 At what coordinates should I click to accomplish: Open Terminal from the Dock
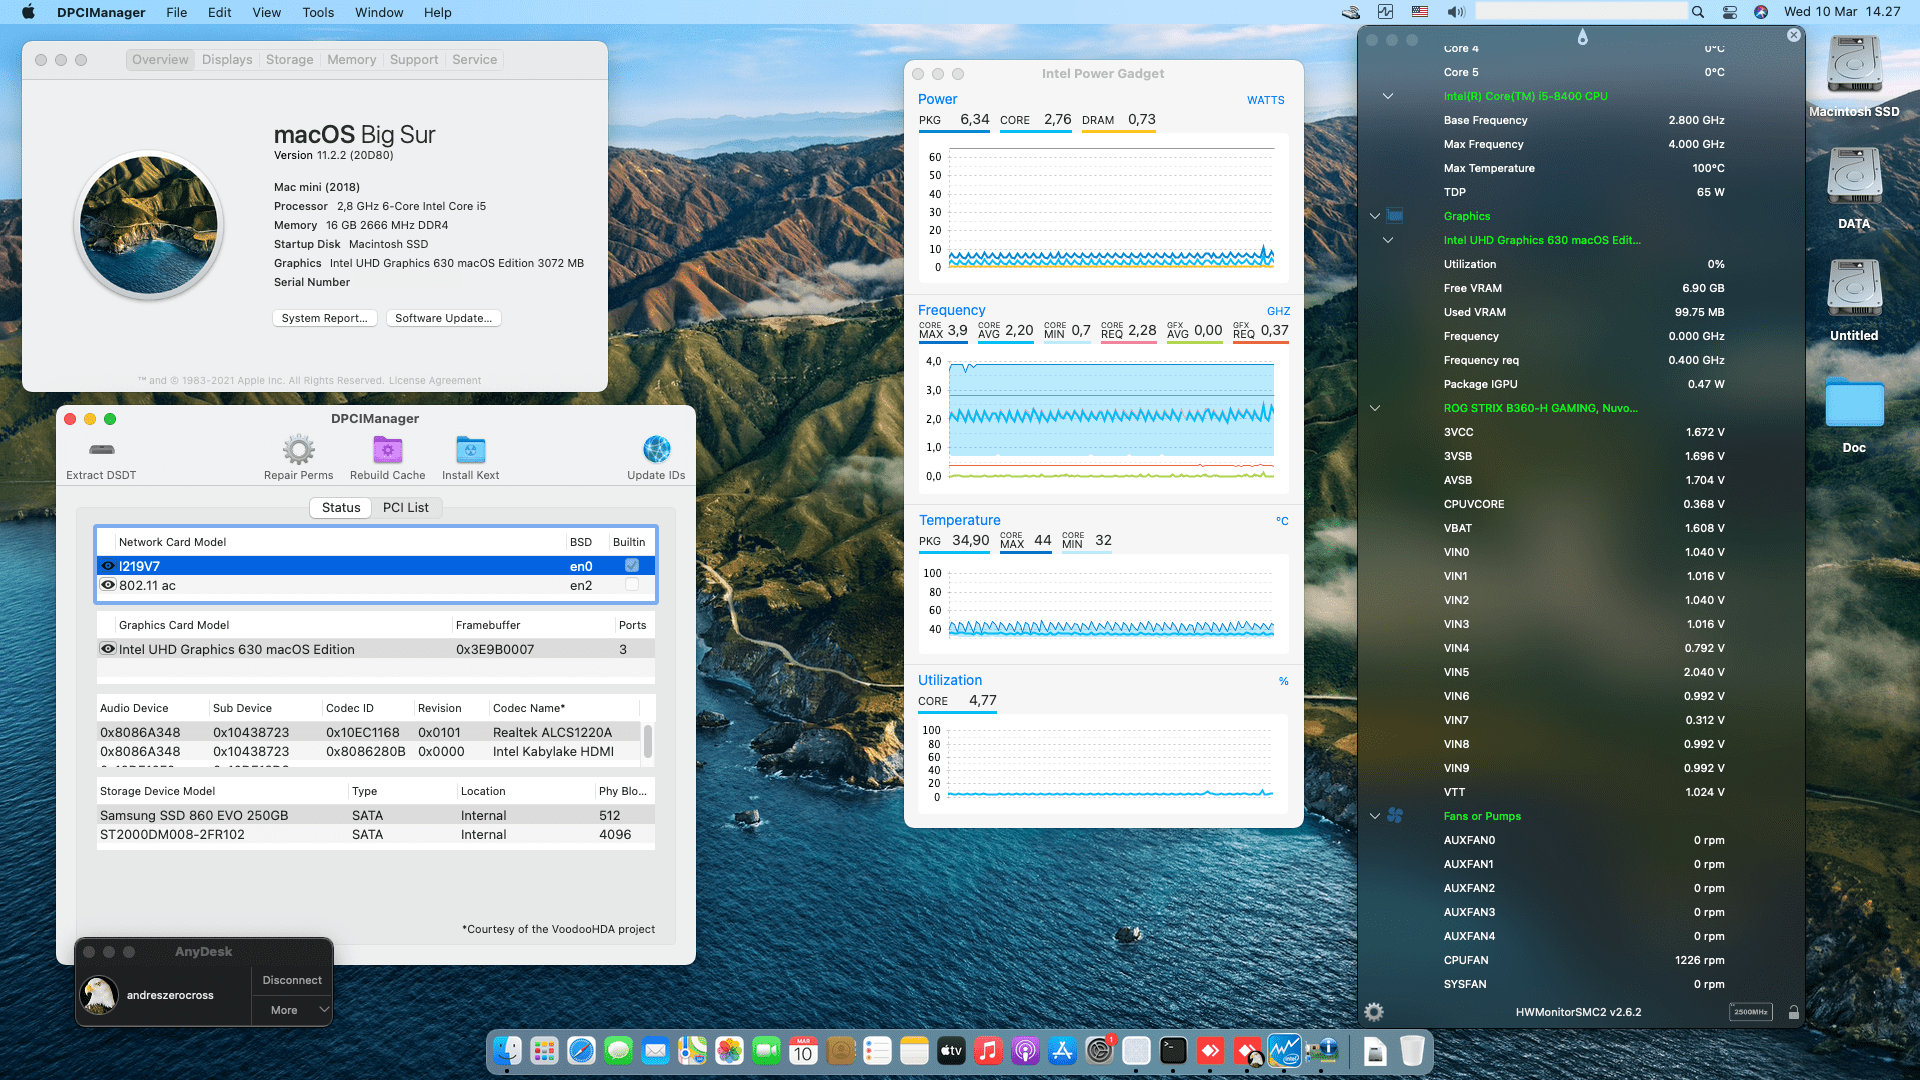(1173, 1051)
